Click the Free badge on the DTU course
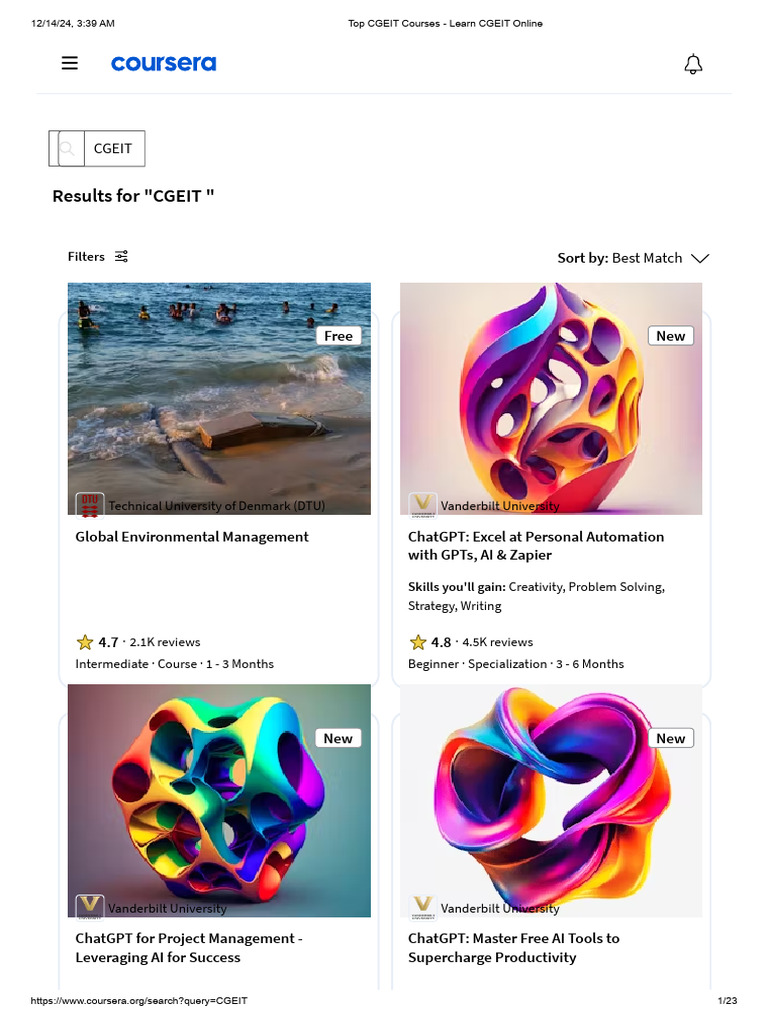Image resolution: width=768 pixels, height=1024 pixels. pos(338,336)
